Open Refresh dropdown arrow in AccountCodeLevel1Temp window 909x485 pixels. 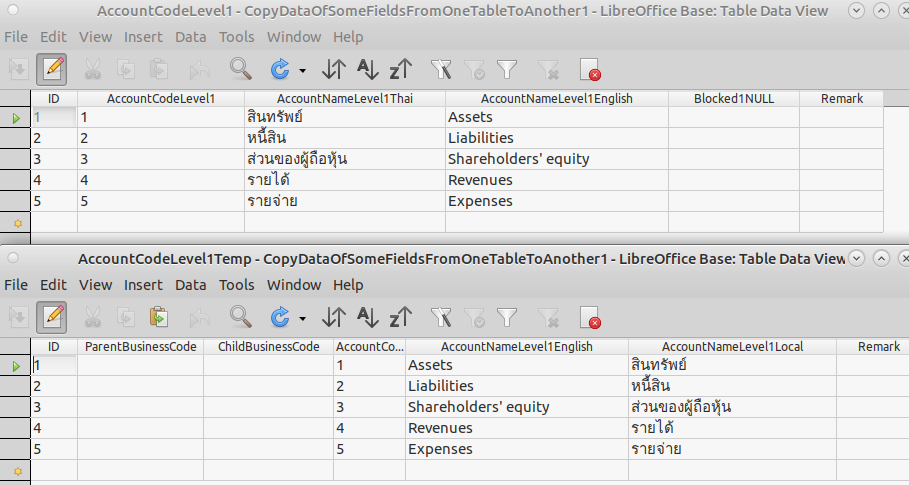tap(303, 319)
